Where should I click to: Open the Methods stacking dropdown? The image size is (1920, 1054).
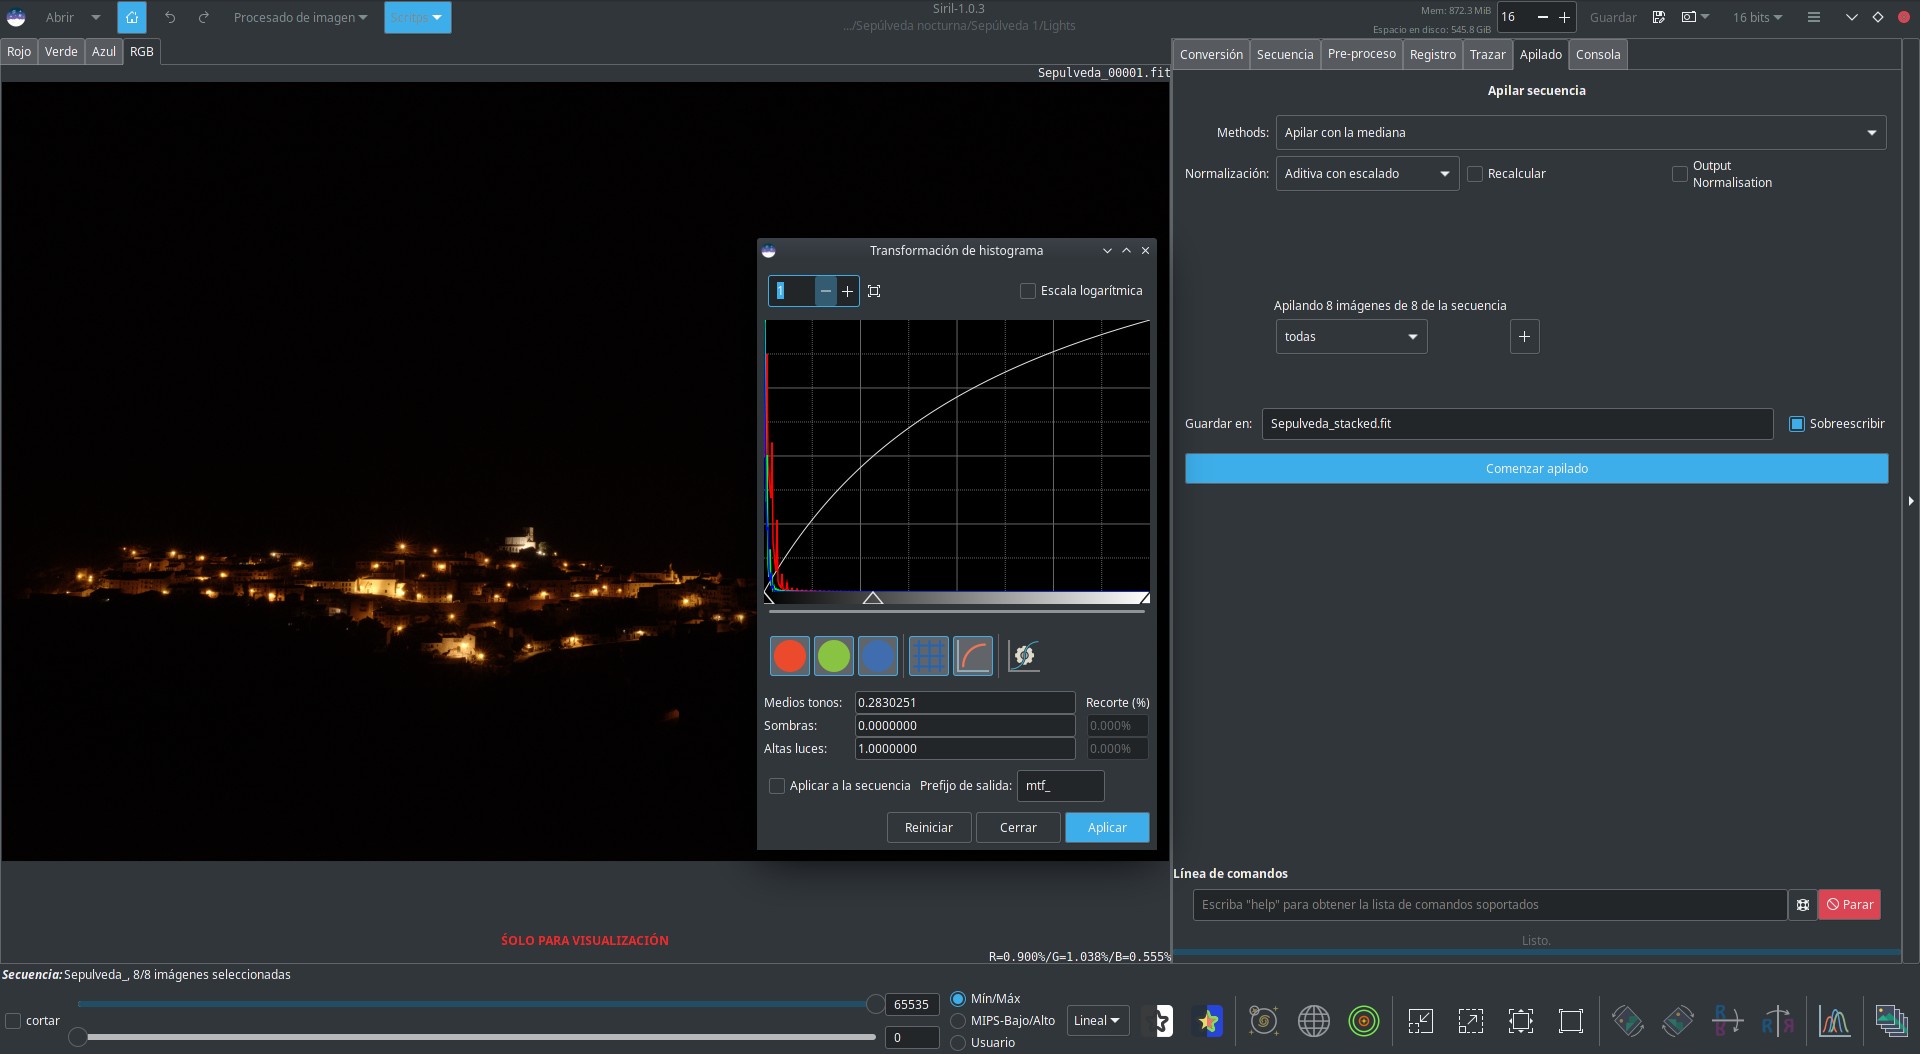click(x=1580, y=133)
